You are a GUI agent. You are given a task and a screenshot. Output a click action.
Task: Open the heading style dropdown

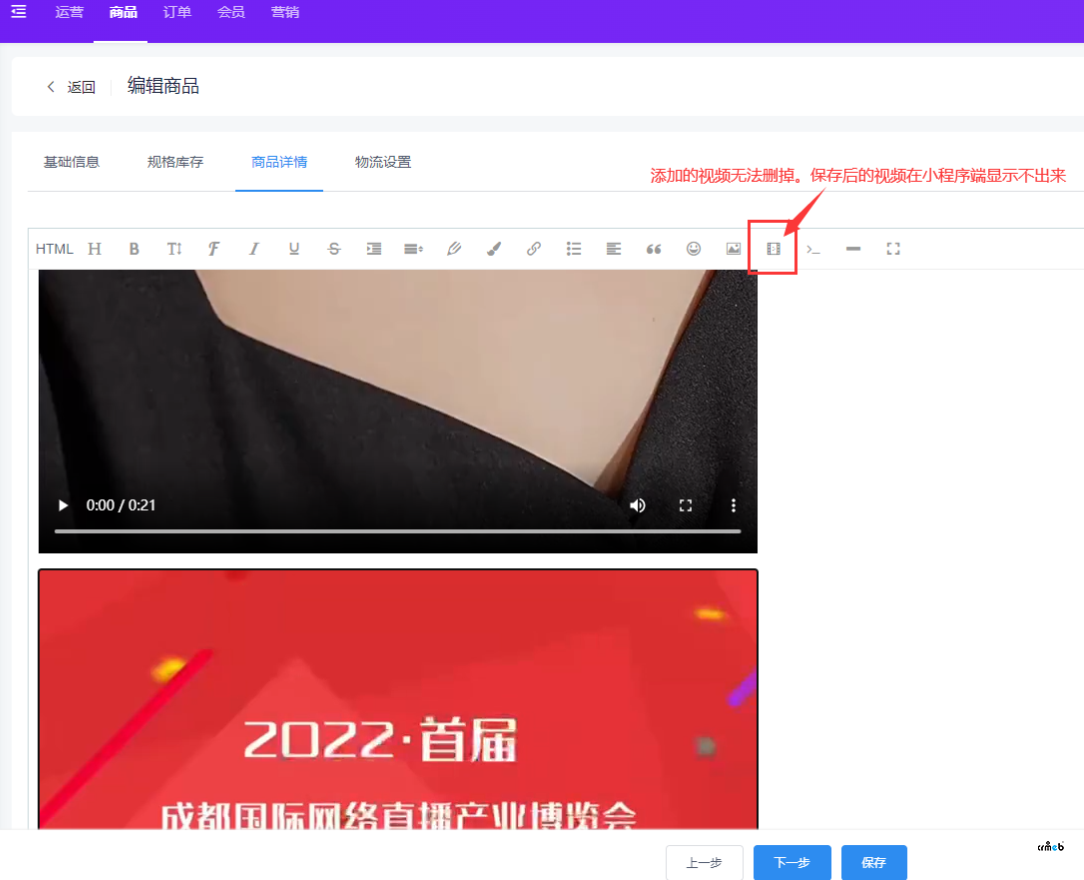[95, 249]
